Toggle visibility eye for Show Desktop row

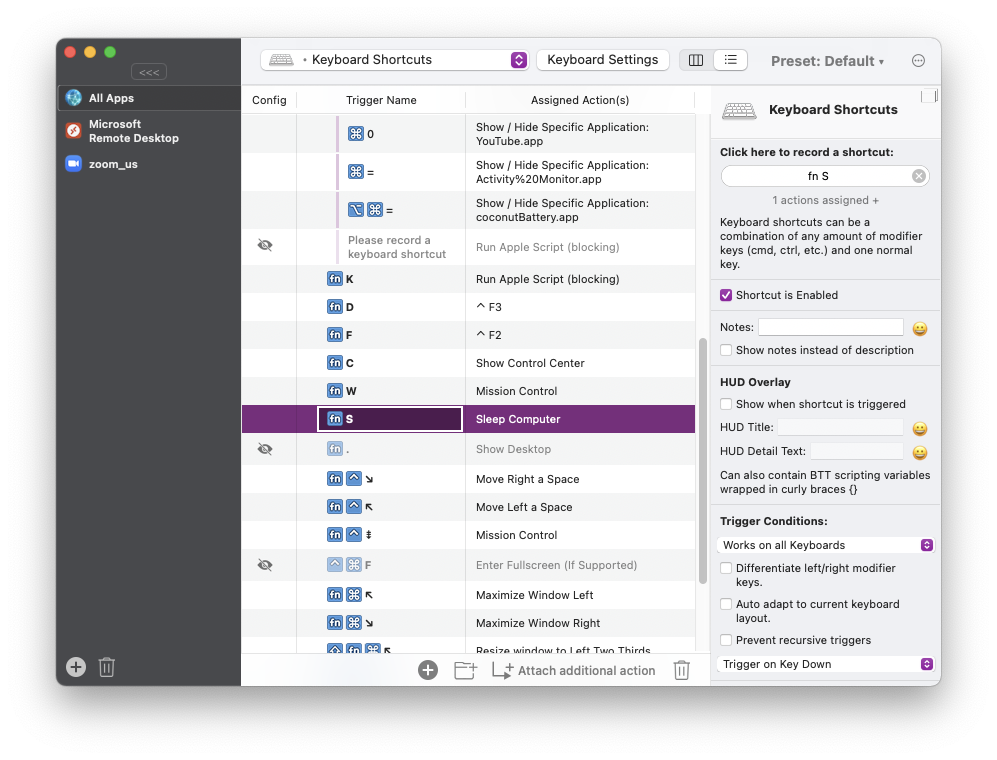coord(265,449)
